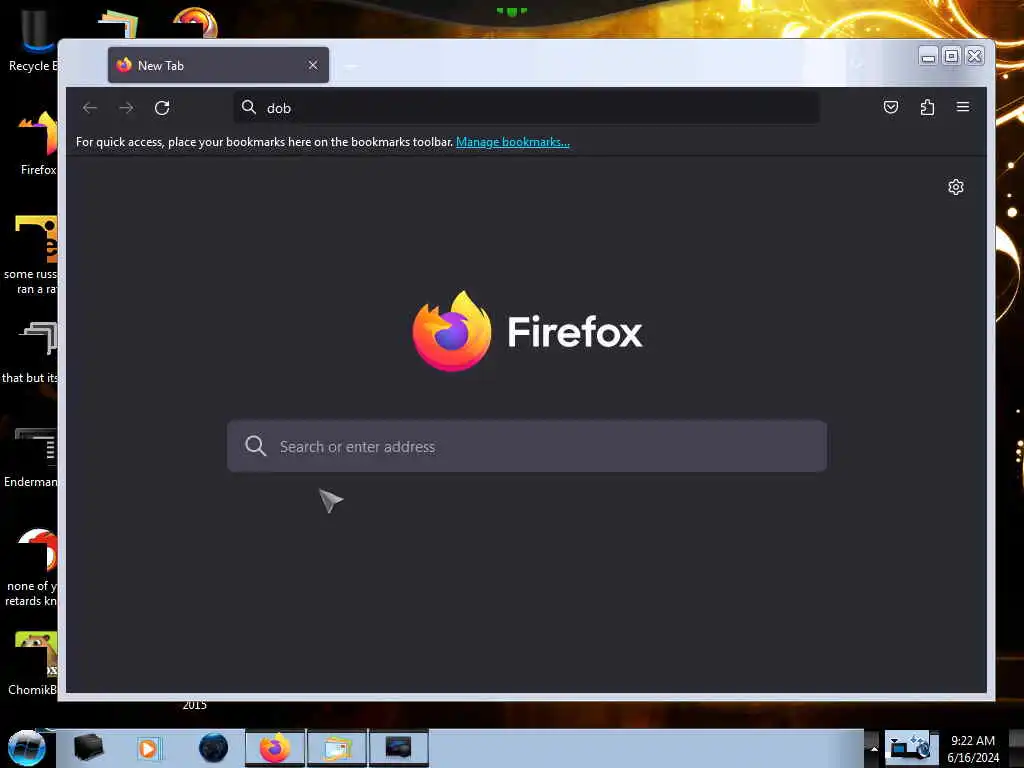Reload the current page

click(x=162, y=108)
